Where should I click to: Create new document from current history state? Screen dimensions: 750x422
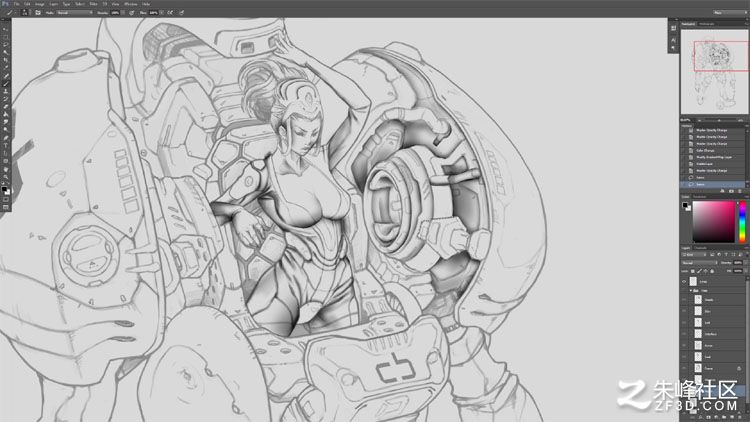click(722, 191)
